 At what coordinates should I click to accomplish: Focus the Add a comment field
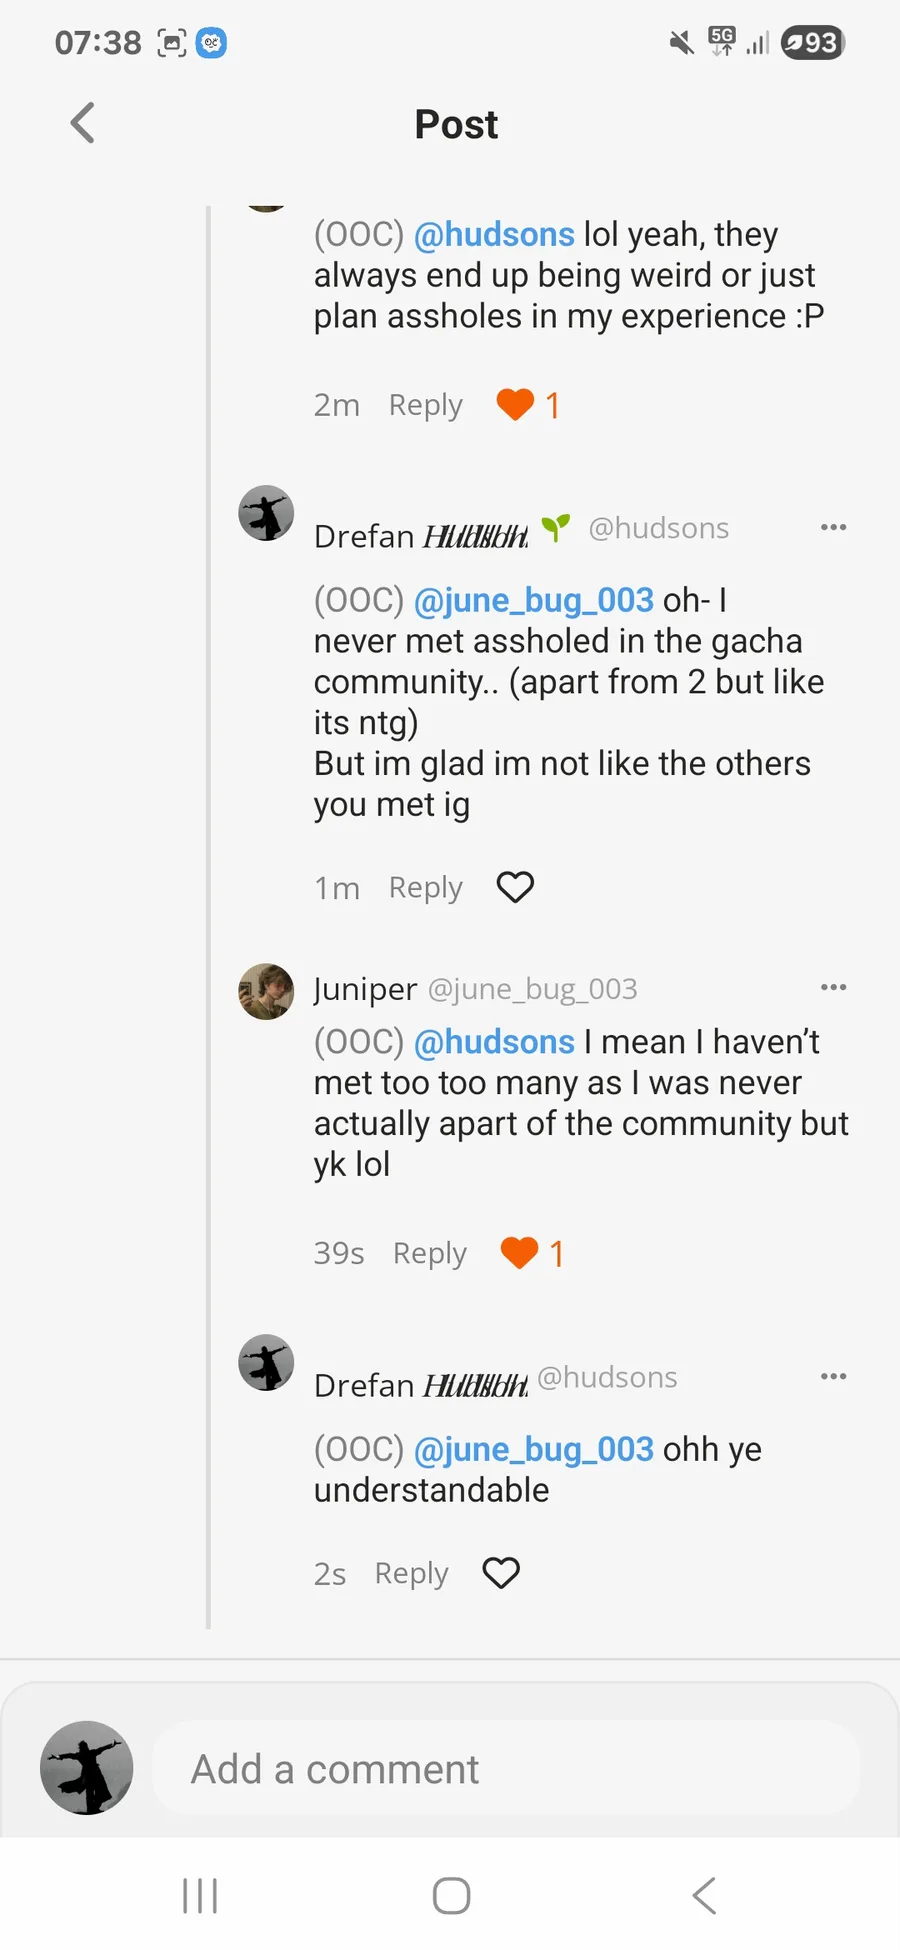505,1769
